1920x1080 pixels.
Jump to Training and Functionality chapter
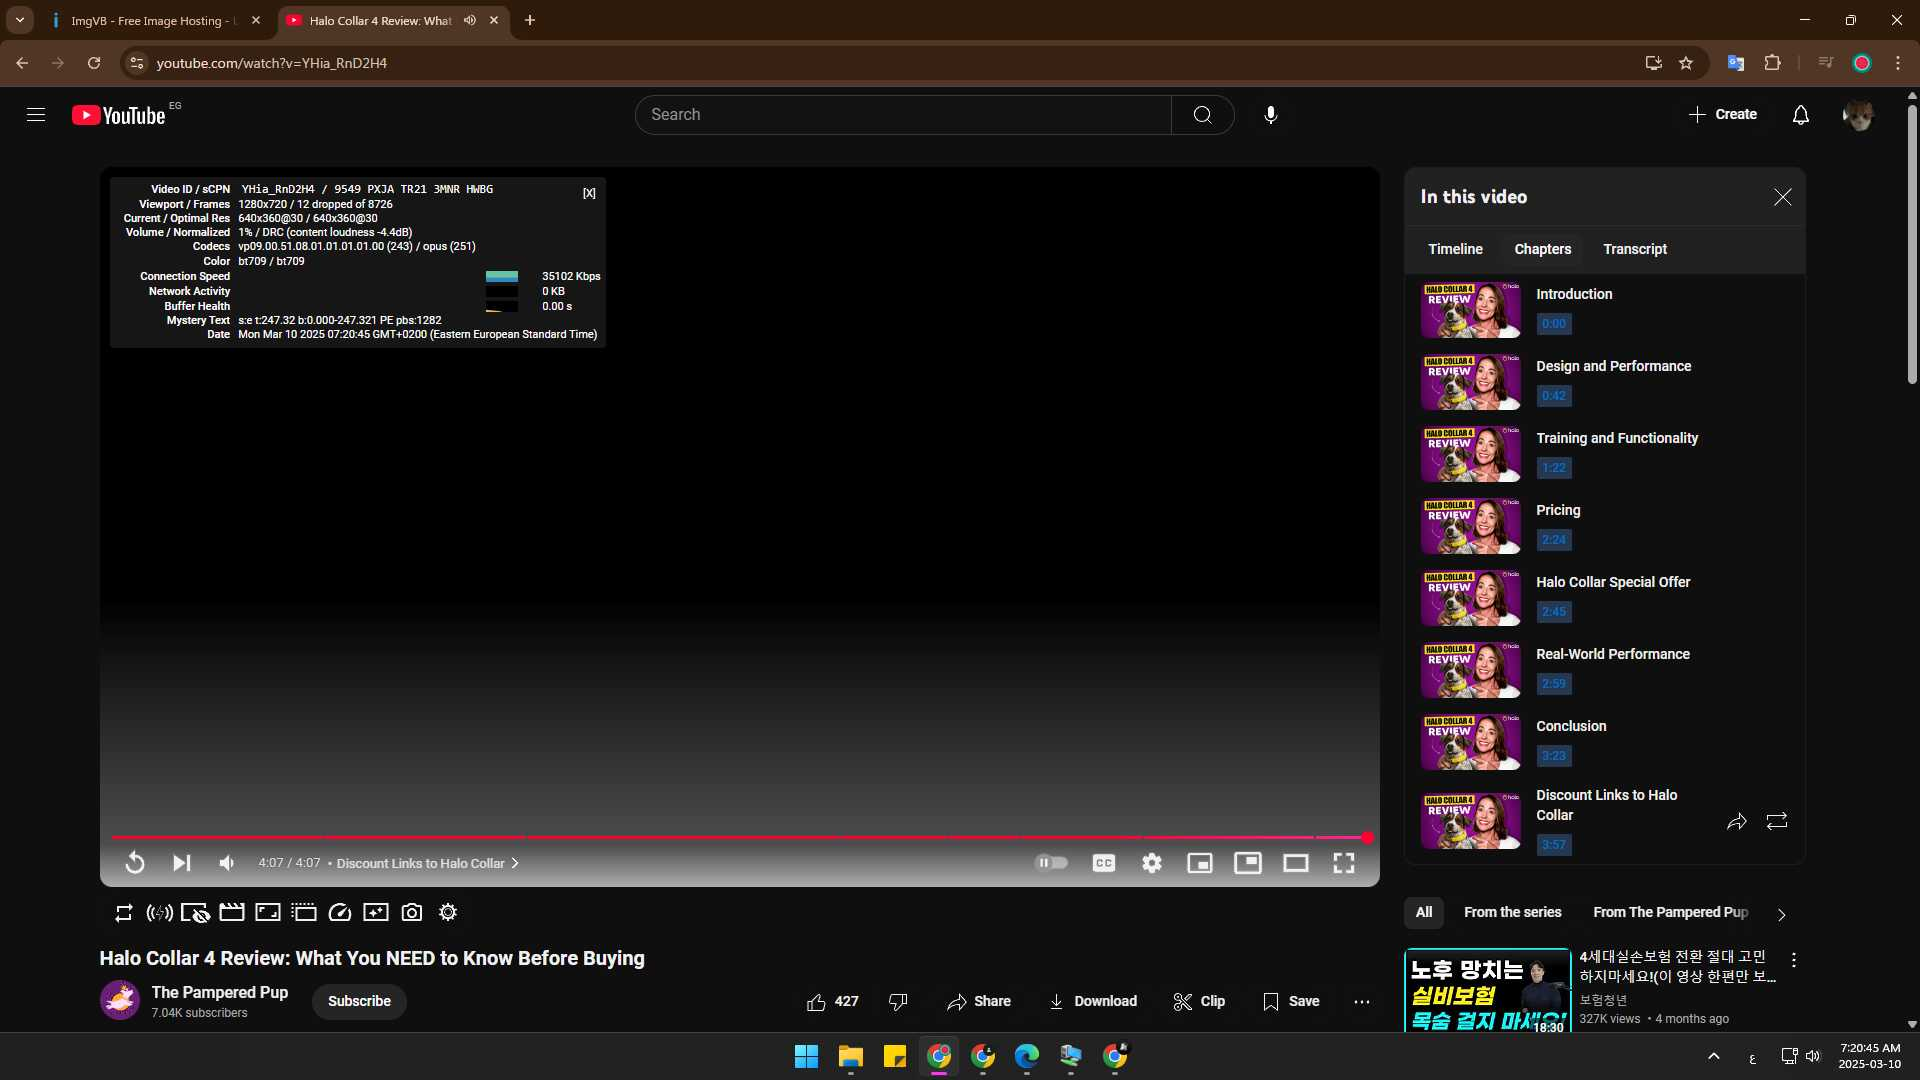pos(1605,453)
